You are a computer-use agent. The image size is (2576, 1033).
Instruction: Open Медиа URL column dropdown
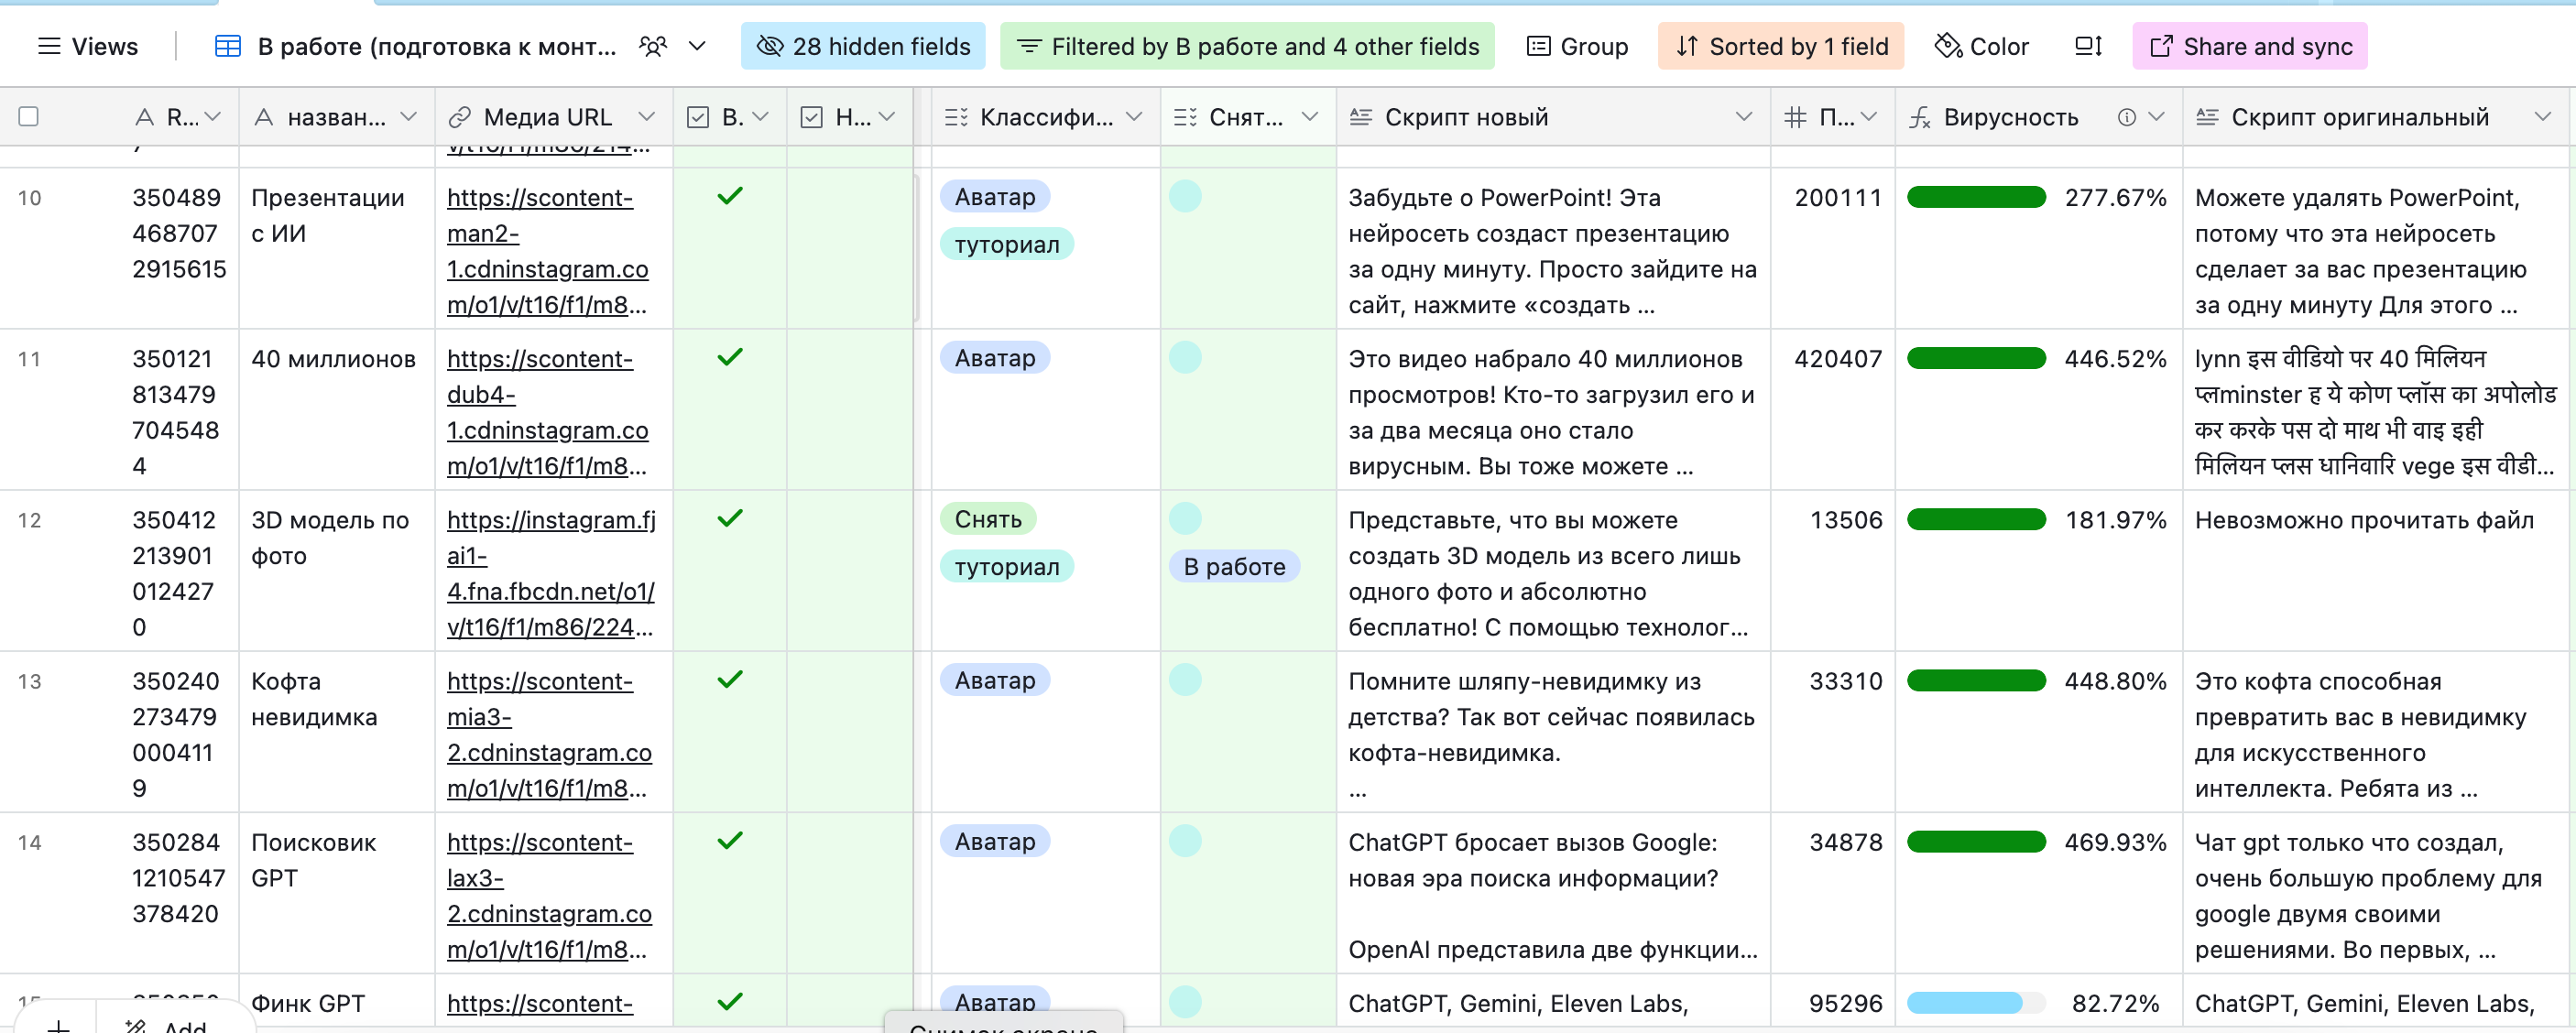[x=646, y=117]
